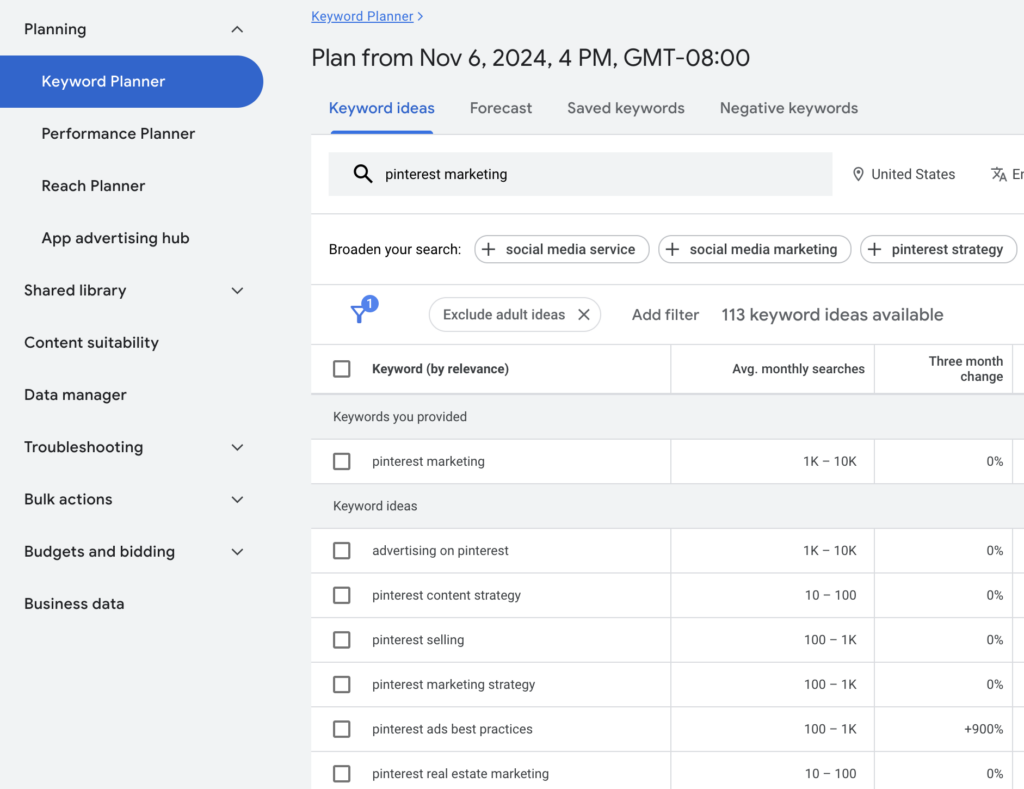The height and width of the screenshot is (789, 1024).
Task: Switch to the Saved keywords tab
Action: tap(626, 108)
